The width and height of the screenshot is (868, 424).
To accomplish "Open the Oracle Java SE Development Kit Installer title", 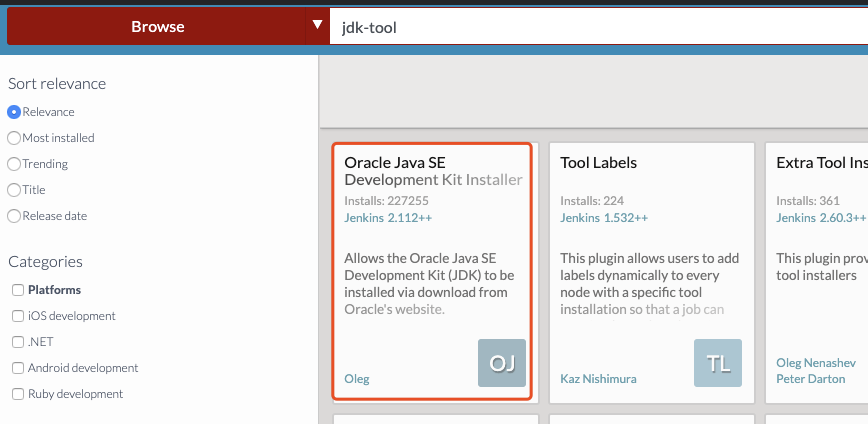I will pos(433,171).
